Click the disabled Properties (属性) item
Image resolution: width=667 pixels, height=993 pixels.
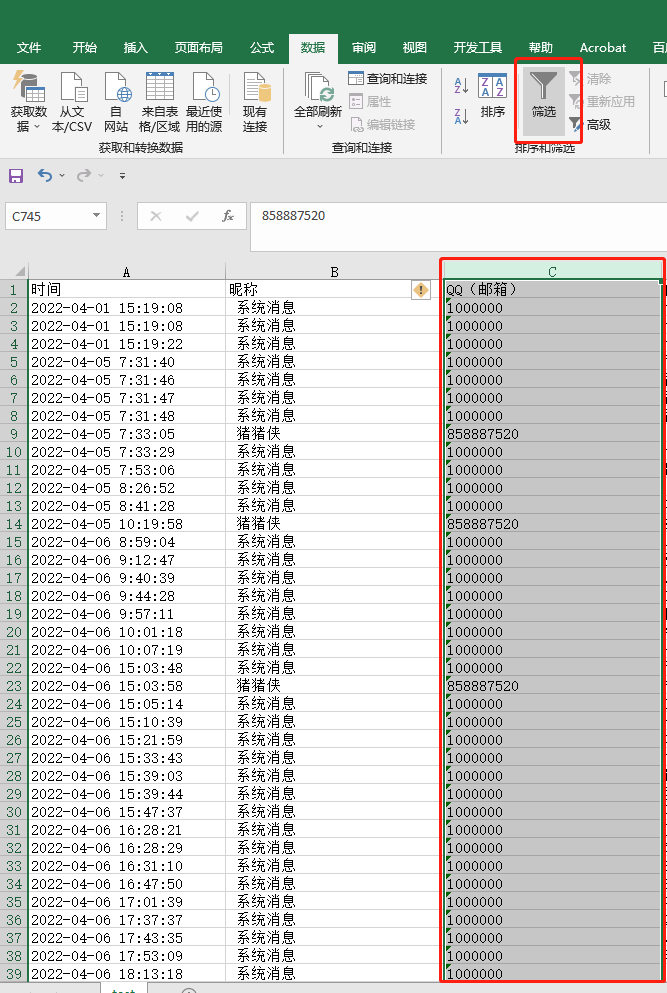pyautogui.click(x=371, y=101)
